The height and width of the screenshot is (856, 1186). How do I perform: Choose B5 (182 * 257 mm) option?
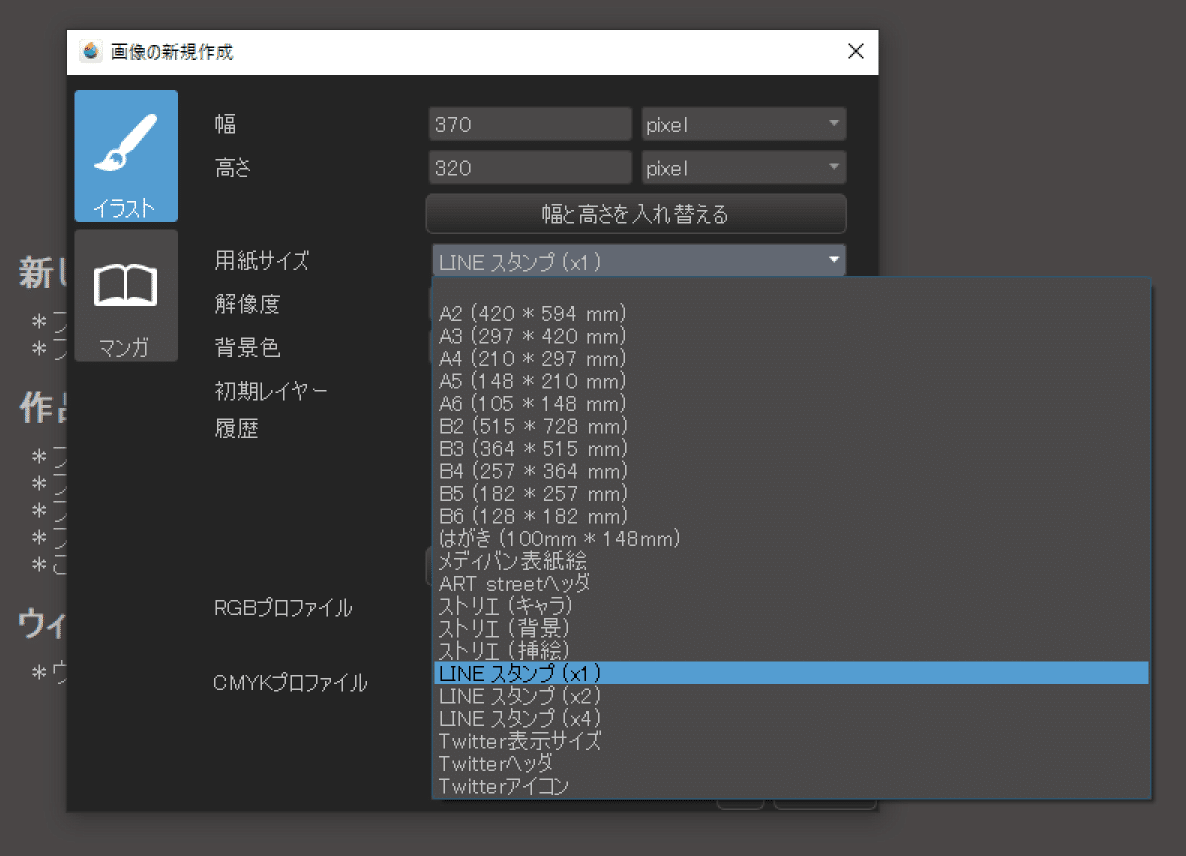tap(791, 494)
